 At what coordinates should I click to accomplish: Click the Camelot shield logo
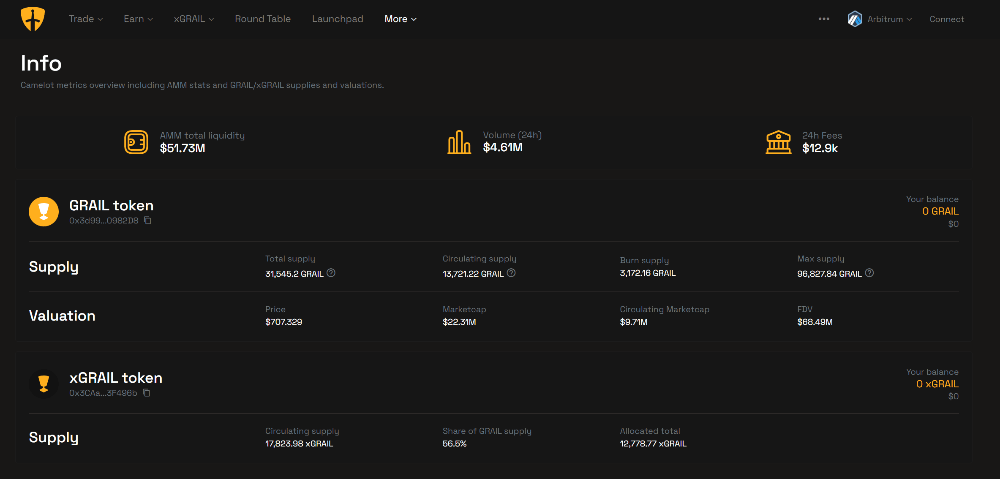click(33, 19)
